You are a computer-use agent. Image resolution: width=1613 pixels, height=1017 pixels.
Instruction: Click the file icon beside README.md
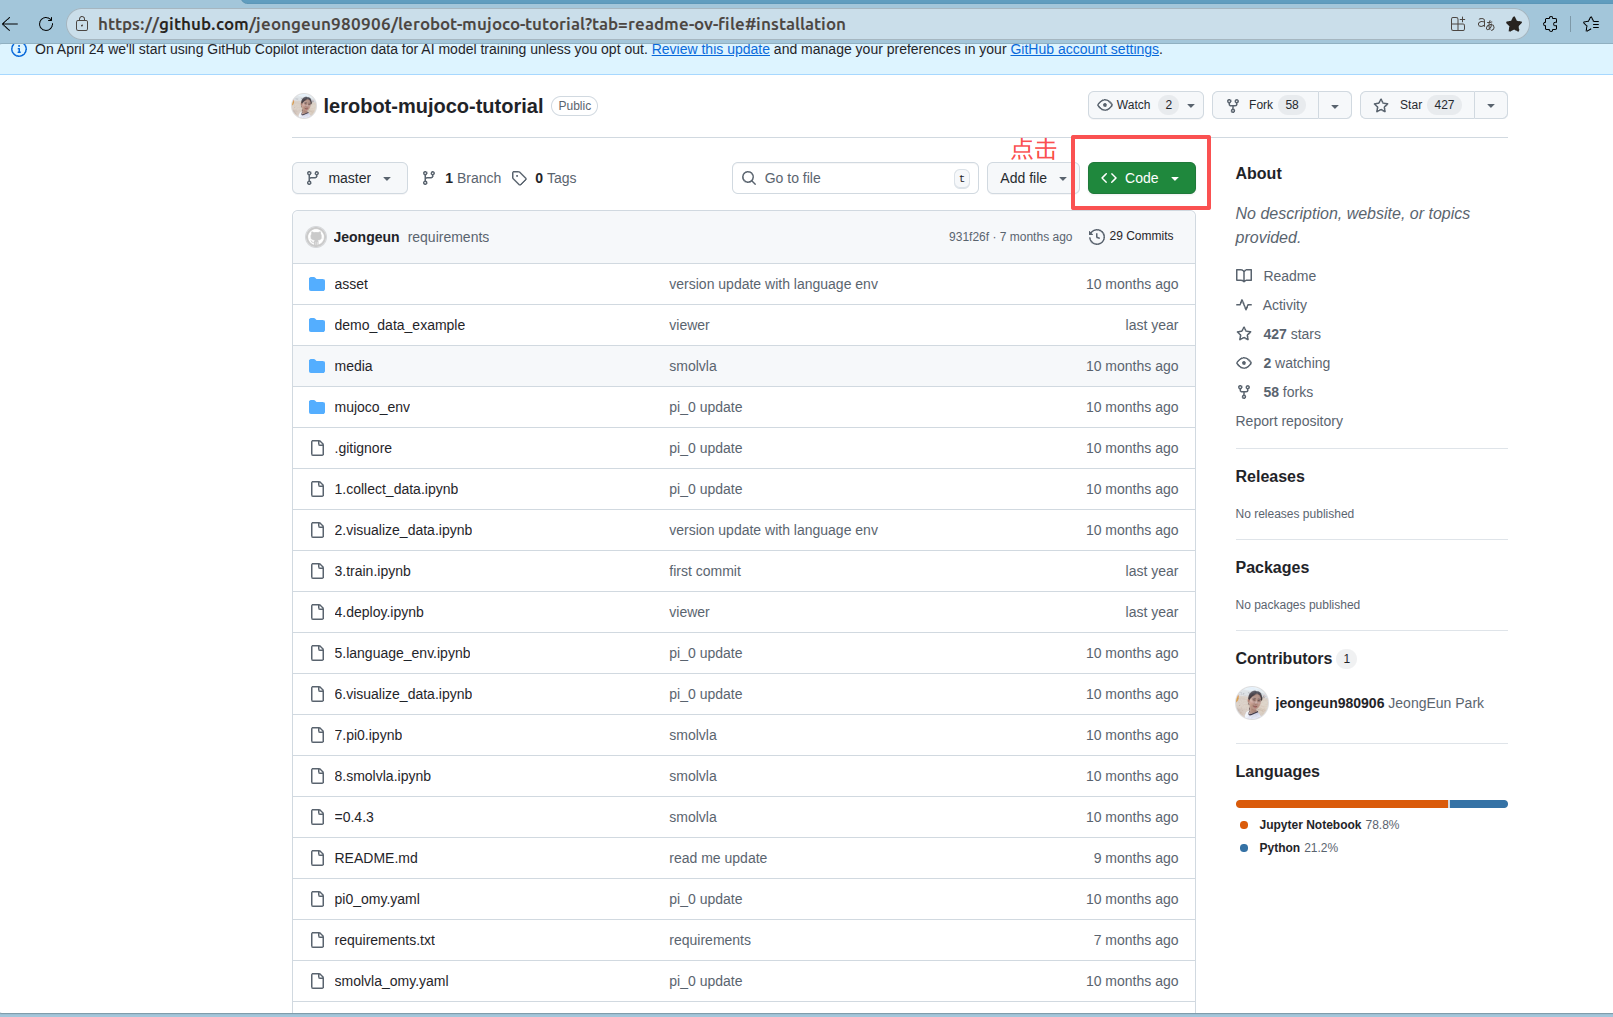click(317, 858)
